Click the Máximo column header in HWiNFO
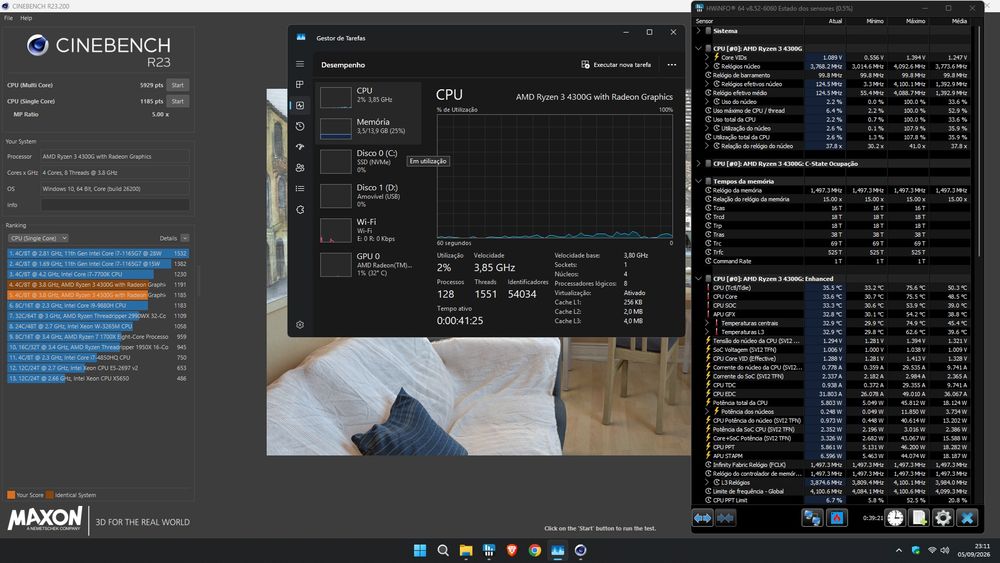 [x=915, y=21]
